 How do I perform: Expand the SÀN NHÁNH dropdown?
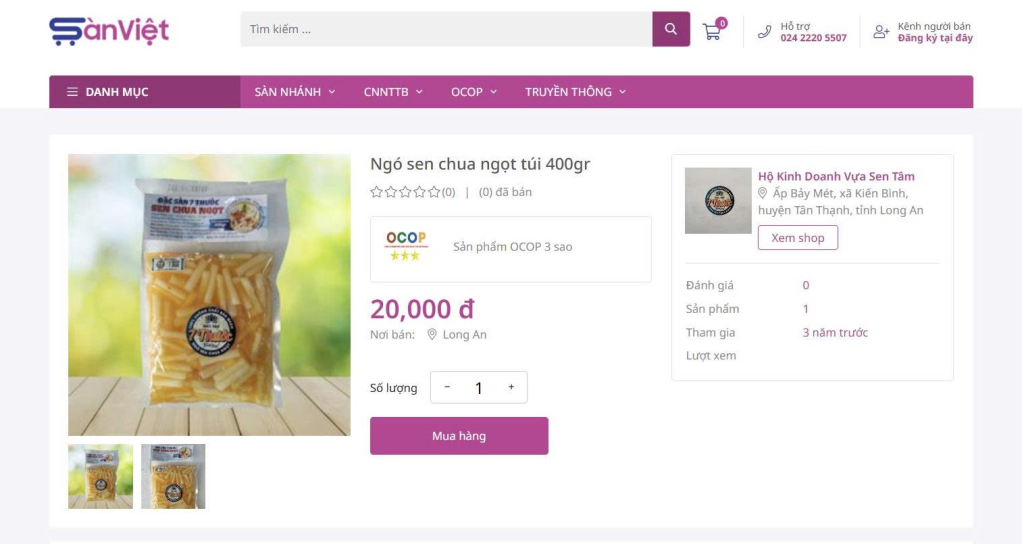[x=295, y=92]
